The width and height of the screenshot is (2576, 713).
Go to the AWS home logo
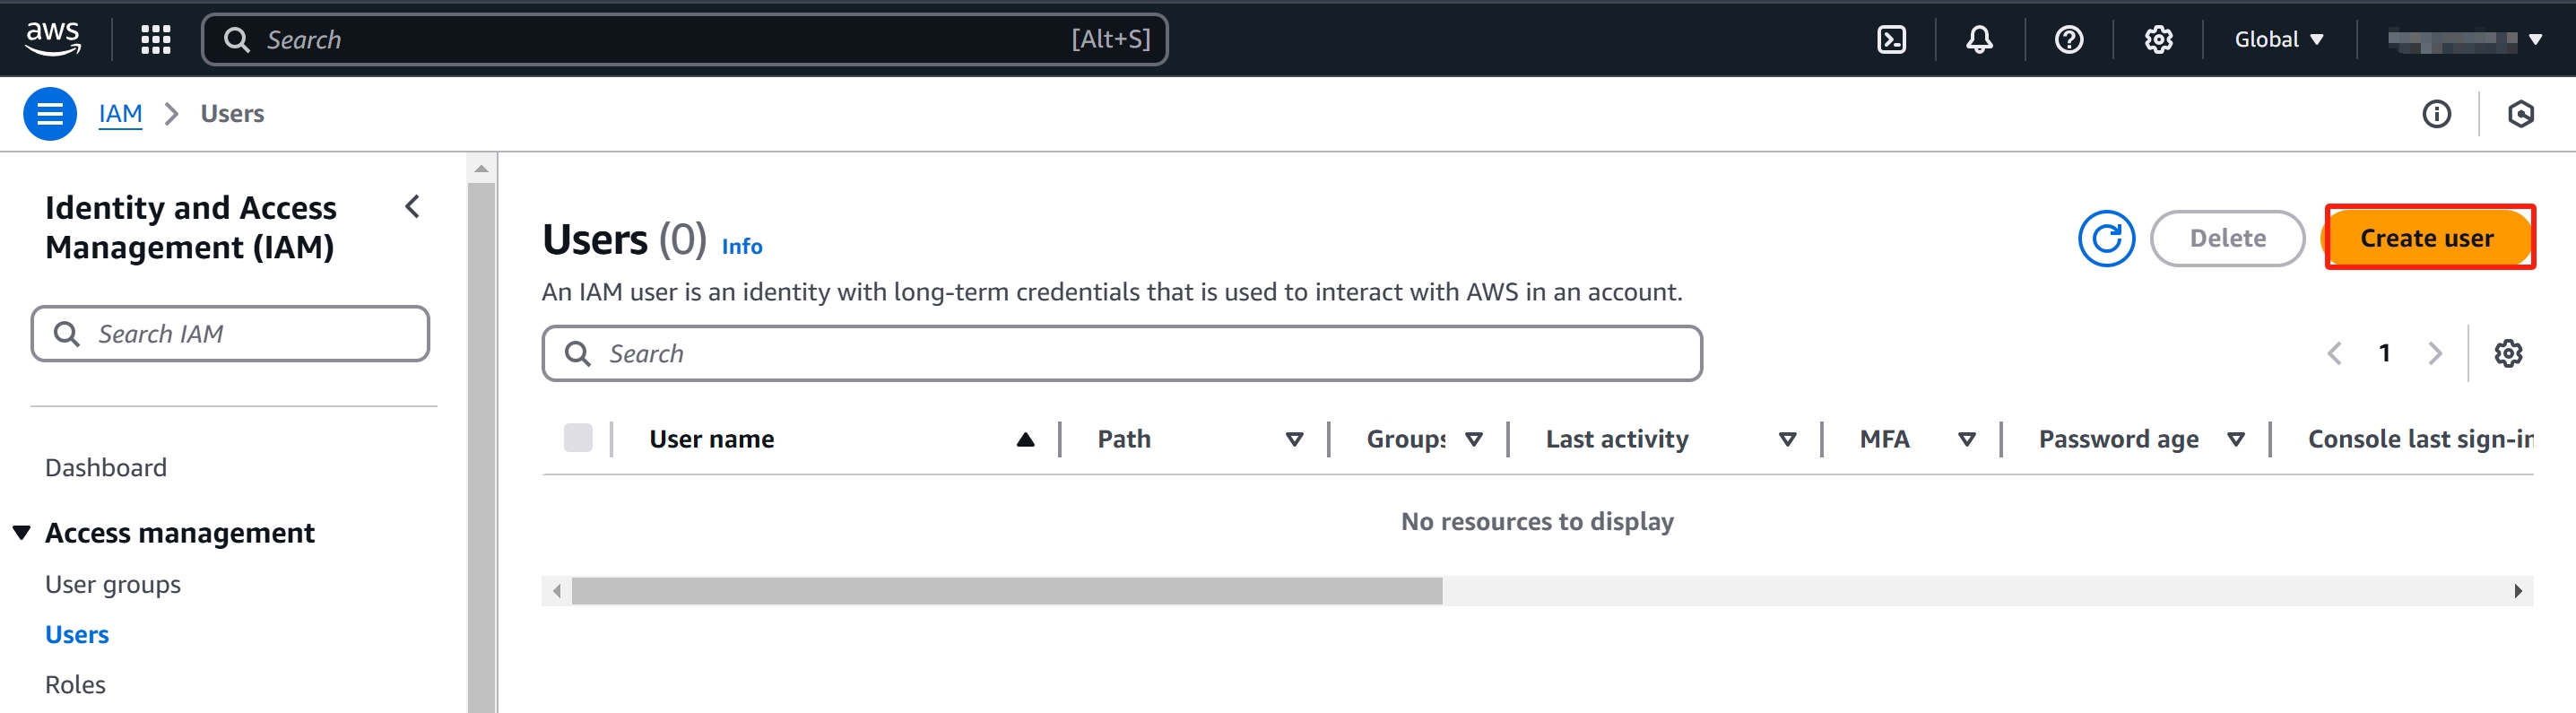click(53, 39)
